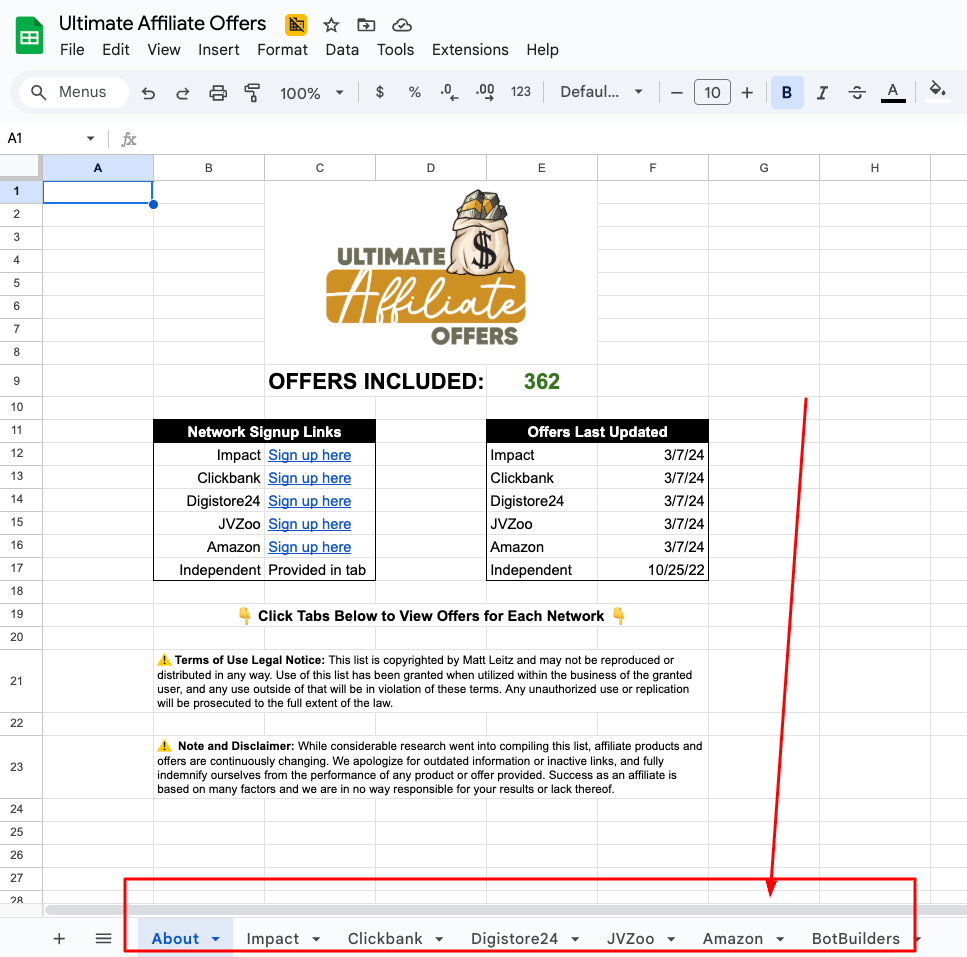Increase font size with plus button

[747, 93]
